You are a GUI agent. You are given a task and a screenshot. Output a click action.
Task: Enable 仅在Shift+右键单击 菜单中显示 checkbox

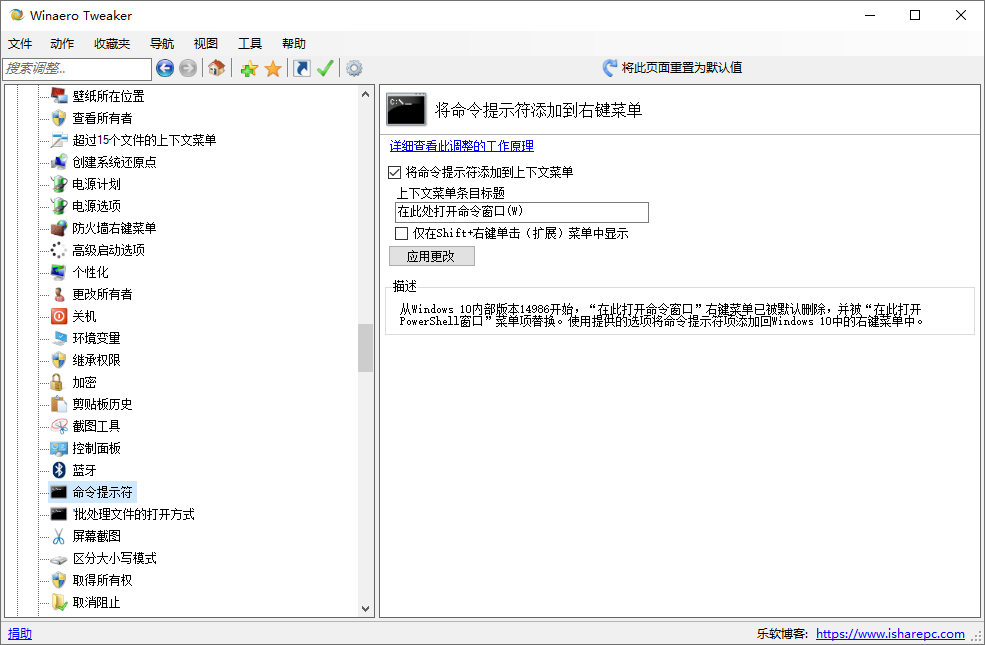[x=402, y=233]
